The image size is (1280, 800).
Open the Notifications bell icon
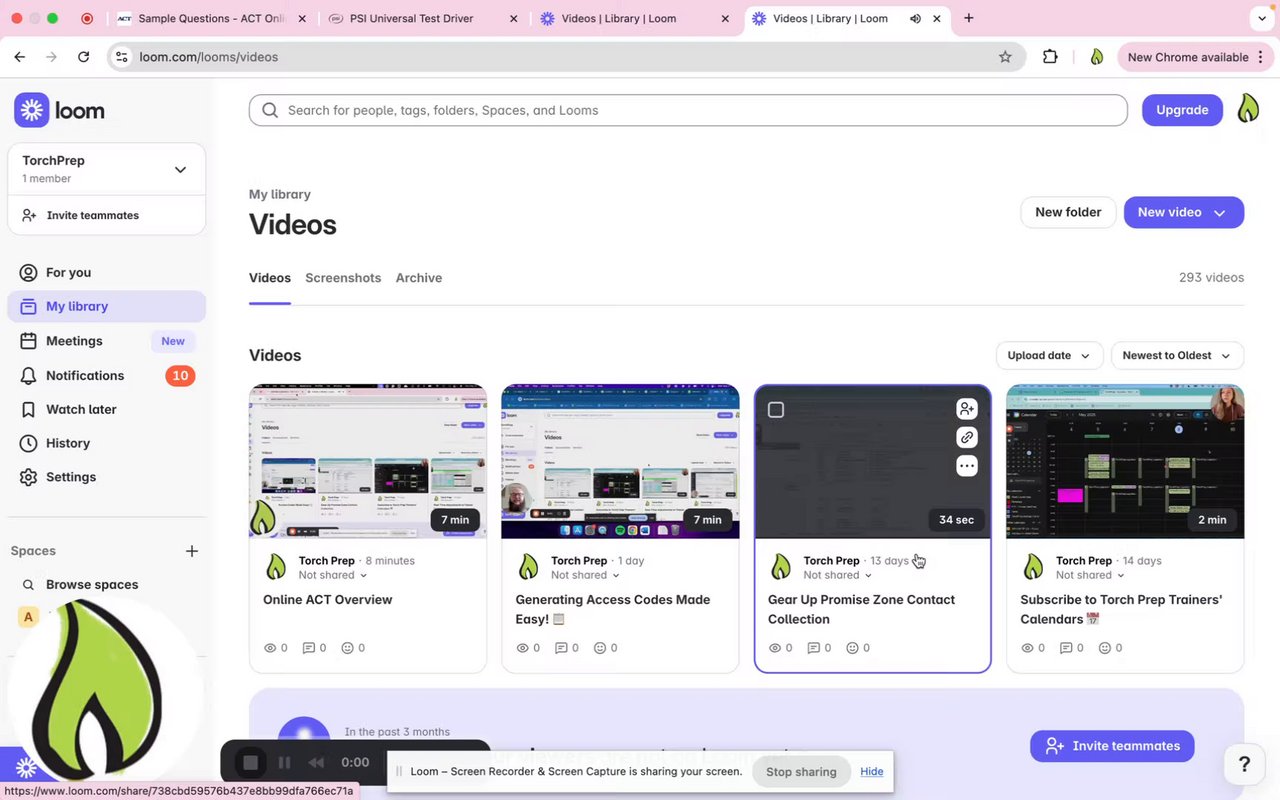coord(28,375)
